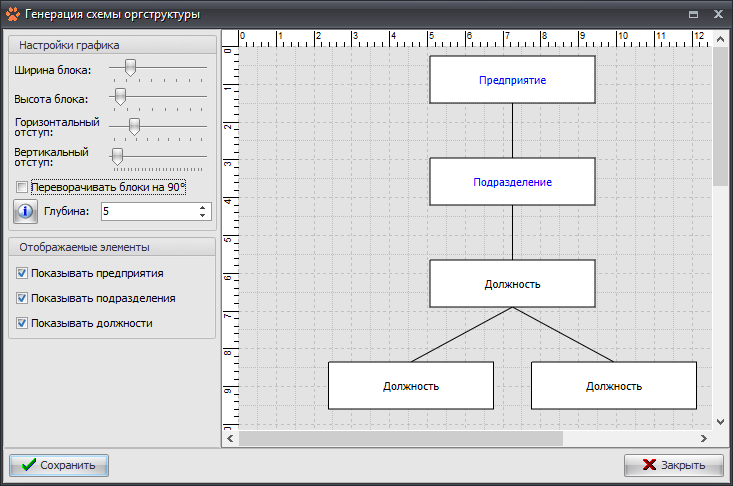
Task: Click the Горизонтальный отступ slider handle
Action: pos(134,126)
